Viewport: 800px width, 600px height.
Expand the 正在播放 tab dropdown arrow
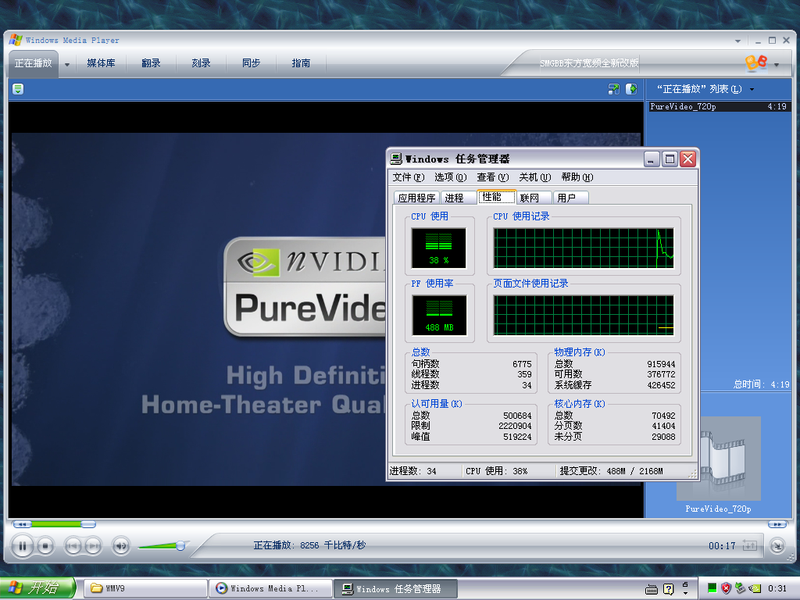[x=67, y=64]
